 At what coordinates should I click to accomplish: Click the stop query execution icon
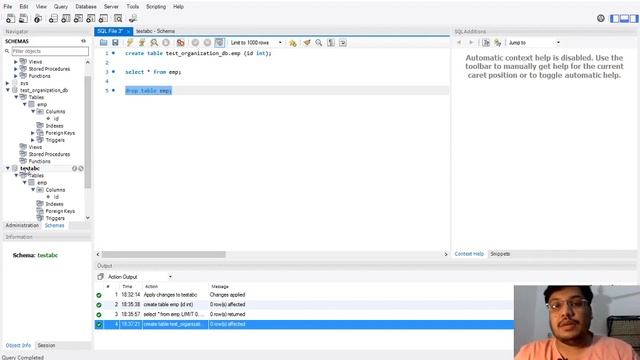coord(166,42)
